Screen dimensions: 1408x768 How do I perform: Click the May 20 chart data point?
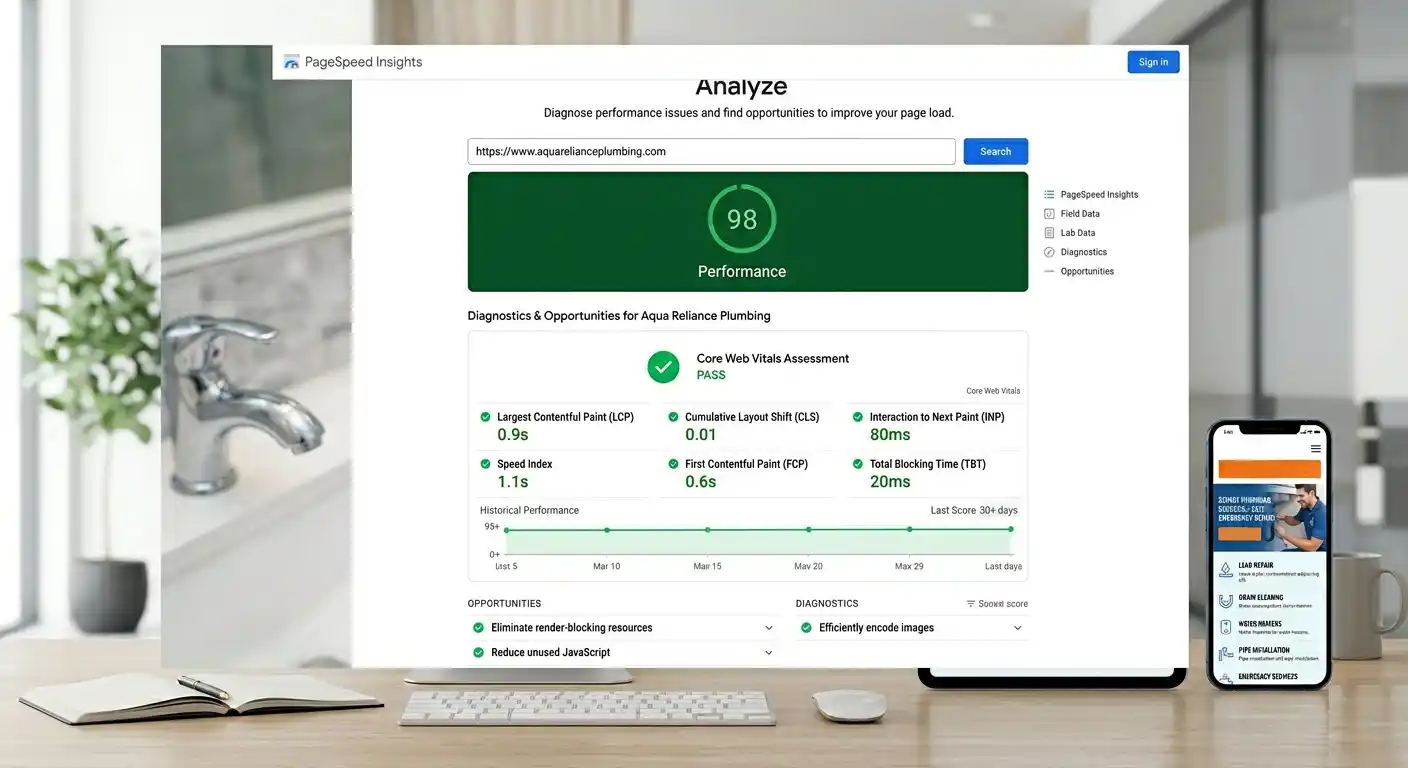tap(809, 530)
